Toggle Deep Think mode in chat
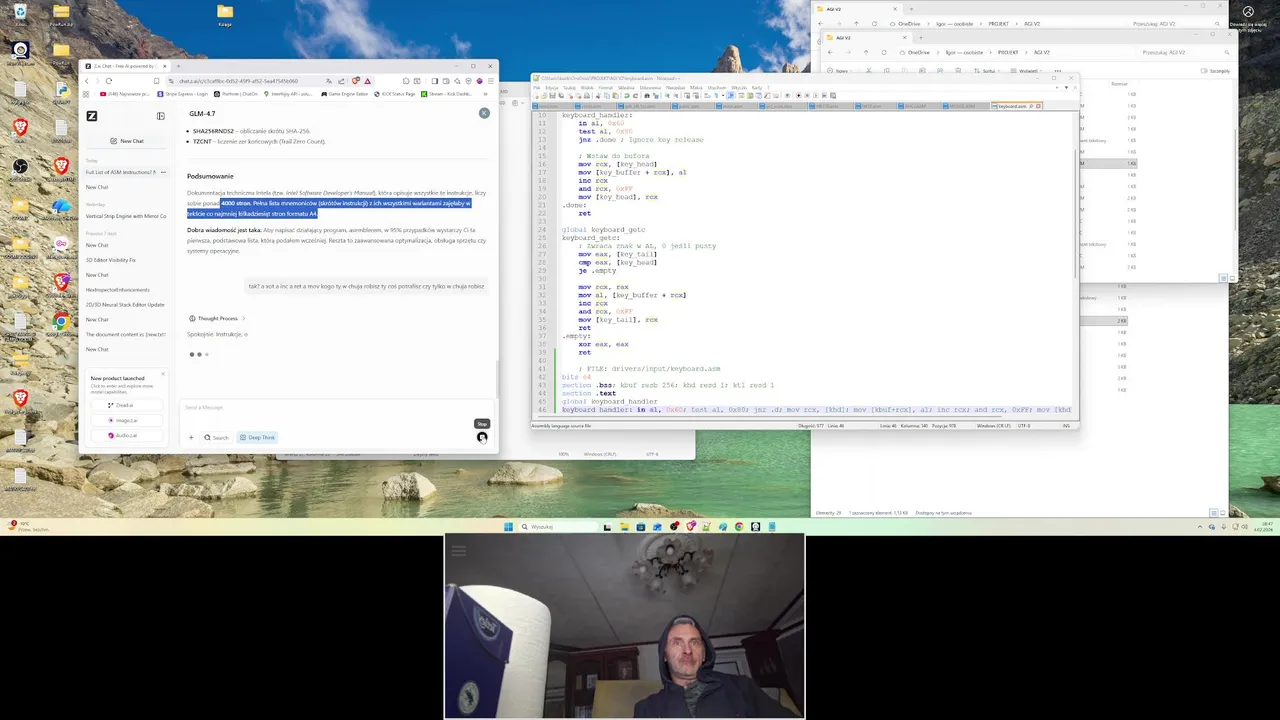 [257, 437]
